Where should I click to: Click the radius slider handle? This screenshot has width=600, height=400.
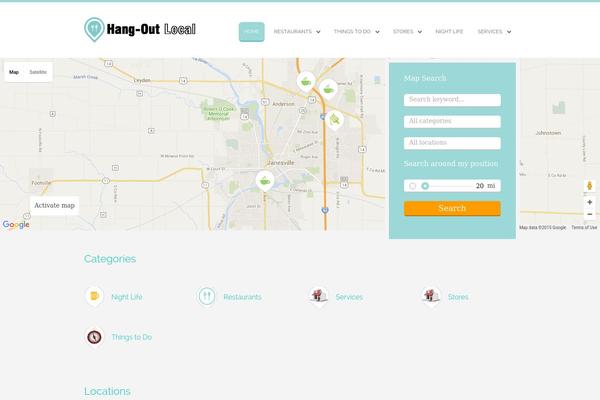click(425, 186)
